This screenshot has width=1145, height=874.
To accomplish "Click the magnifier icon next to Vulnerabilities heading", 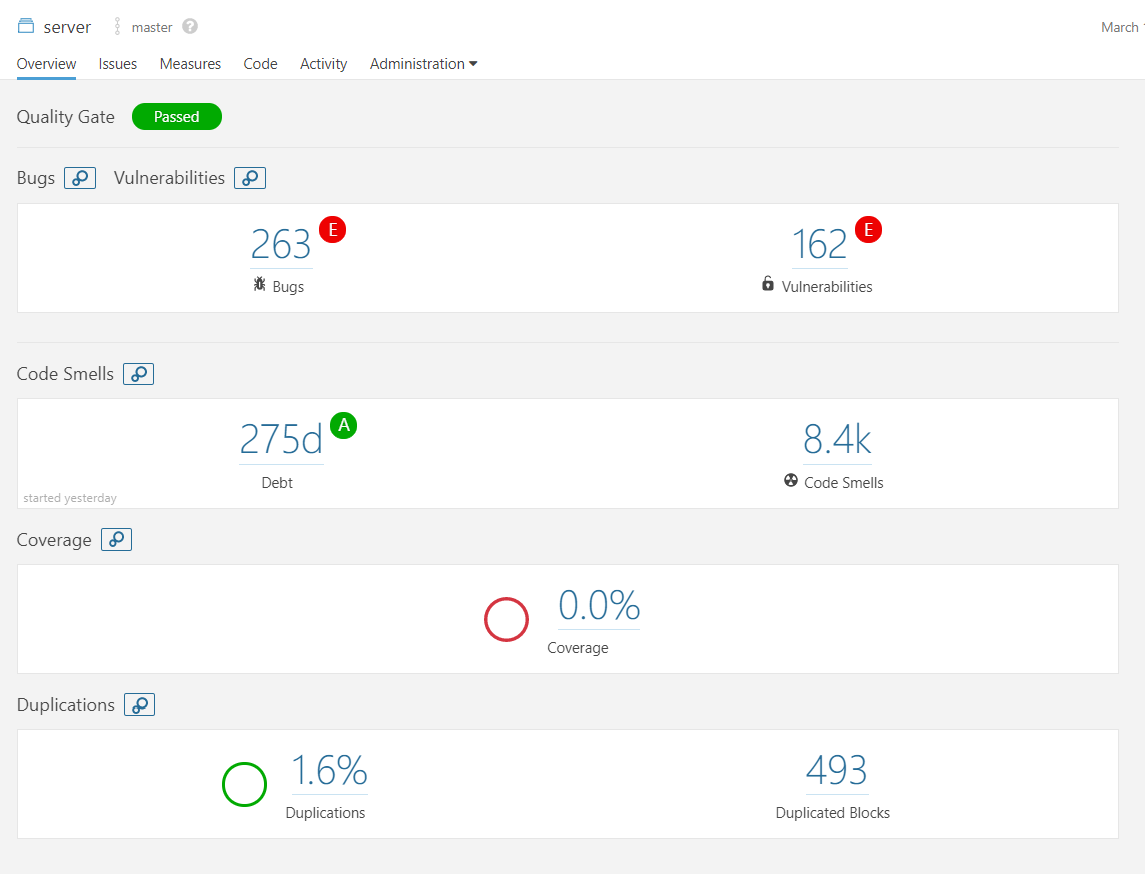I will tap(250, 178).
